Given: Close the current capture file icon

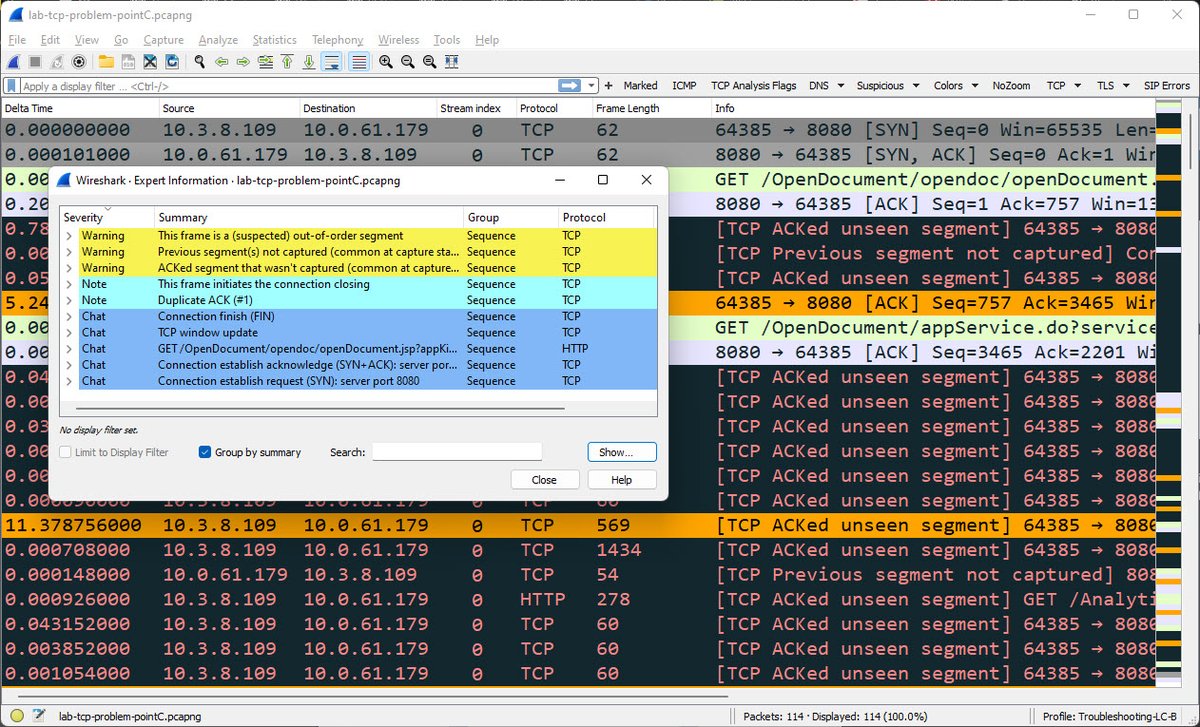Looking at the screenshot, I should tap(150, 62).
